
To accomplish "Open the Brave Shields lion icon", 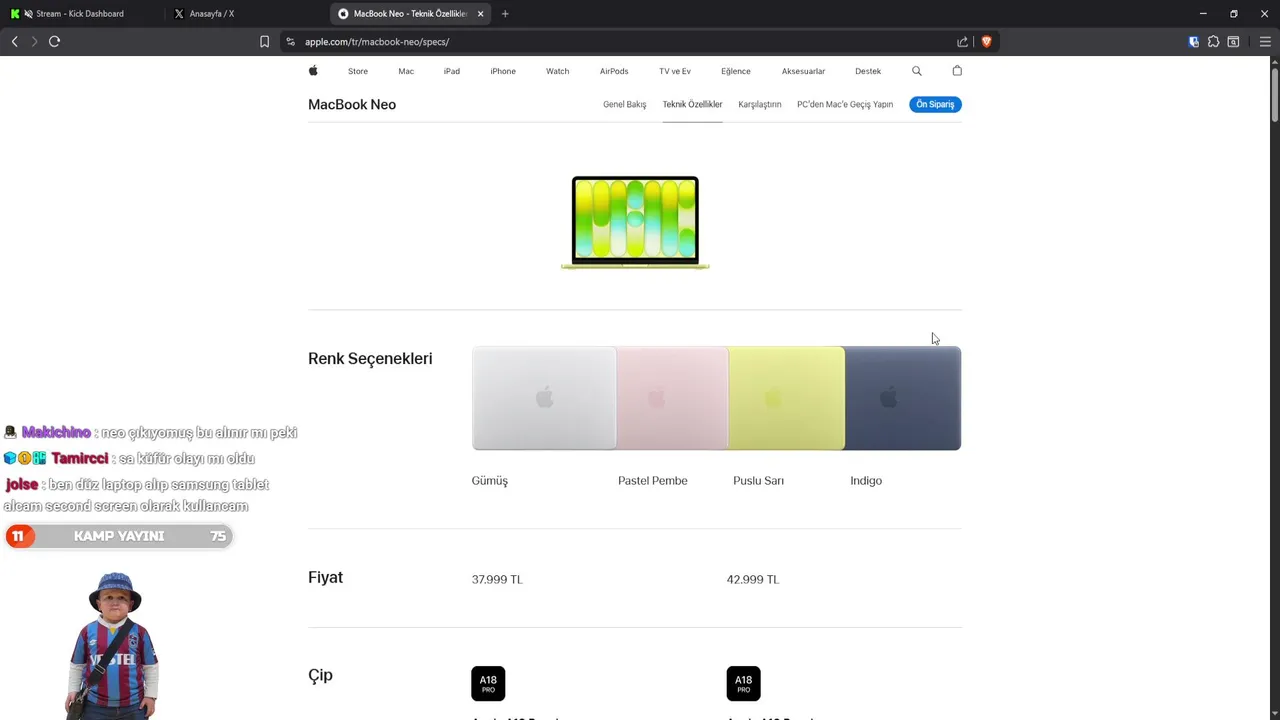I will 986,41.
